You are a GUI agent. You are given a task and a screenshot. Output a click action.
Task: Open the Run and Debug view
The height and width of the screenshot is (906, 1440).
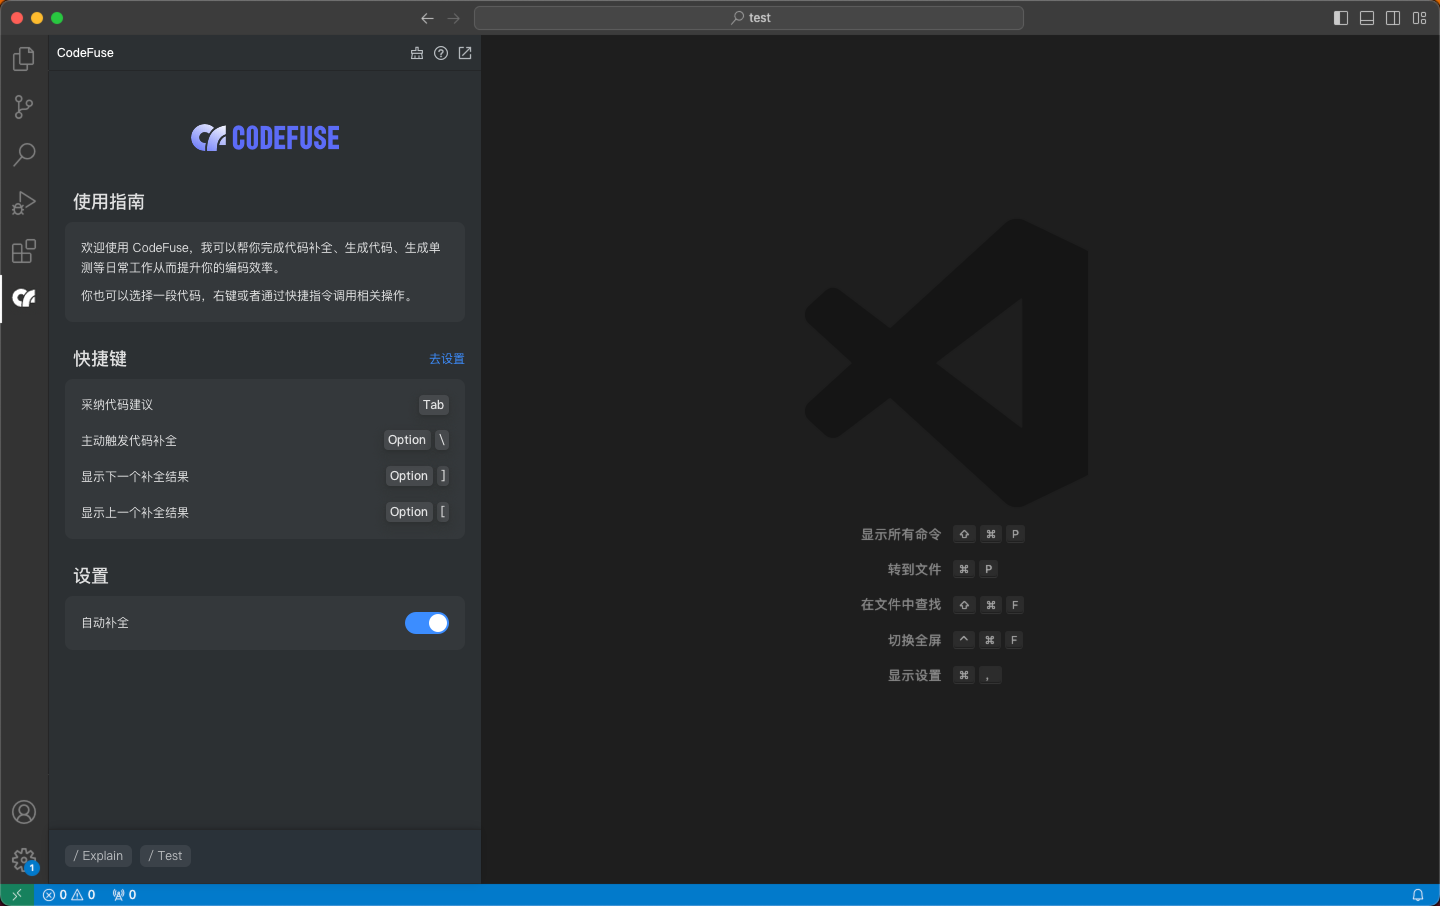tap(24, 203)
